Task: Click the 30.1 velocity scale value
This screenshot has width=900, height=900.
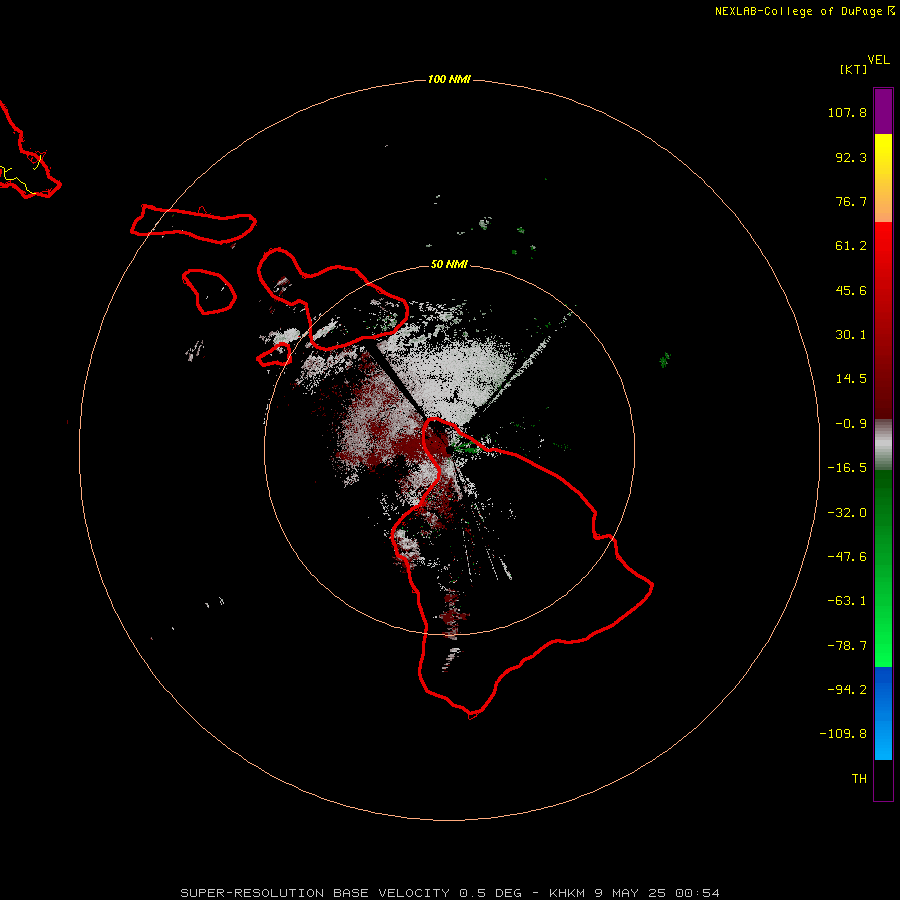Action: pos(851,335)
